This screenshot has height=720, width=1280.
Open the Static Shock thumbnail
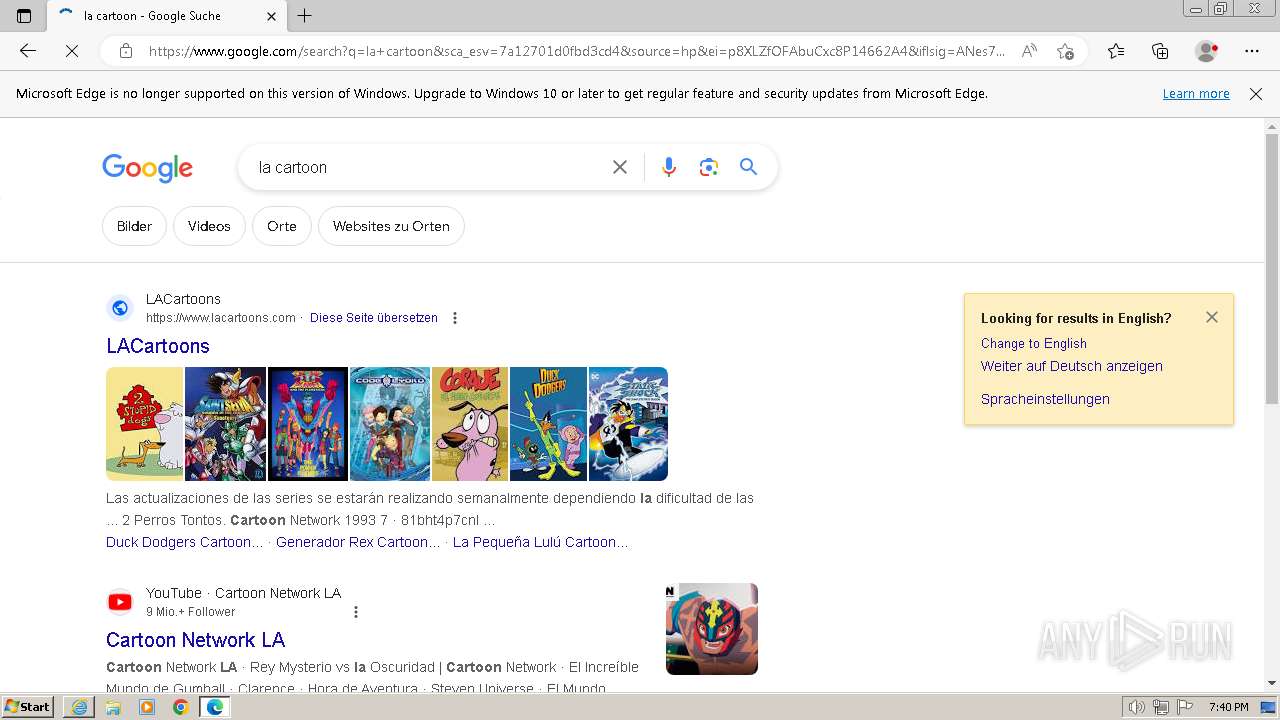pyautogui.click(x=628, y=424)
